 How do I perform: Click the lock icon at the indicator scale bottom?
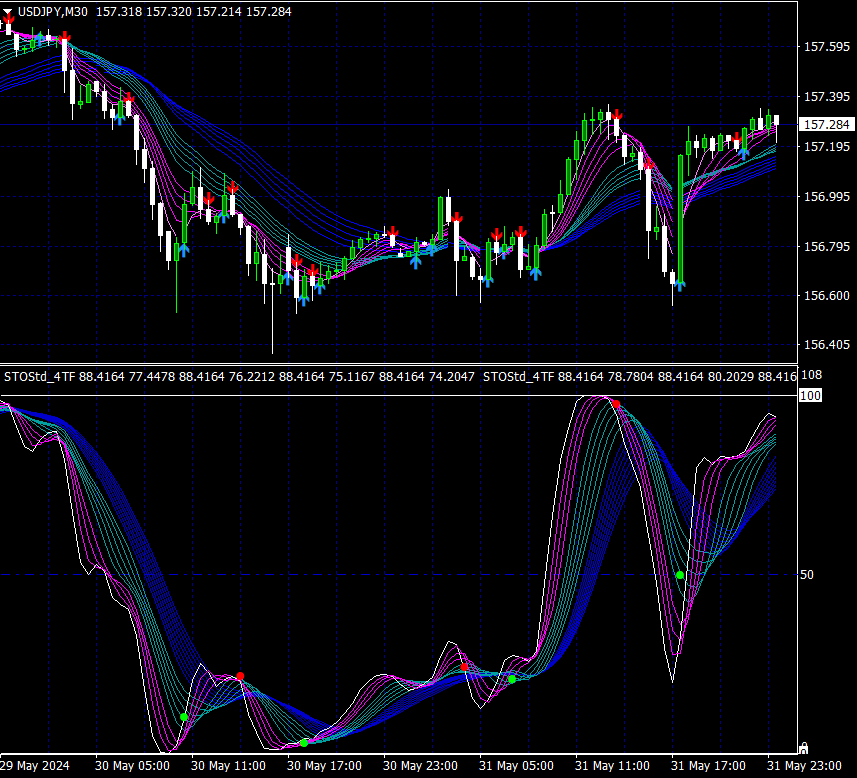pos(803,748)
